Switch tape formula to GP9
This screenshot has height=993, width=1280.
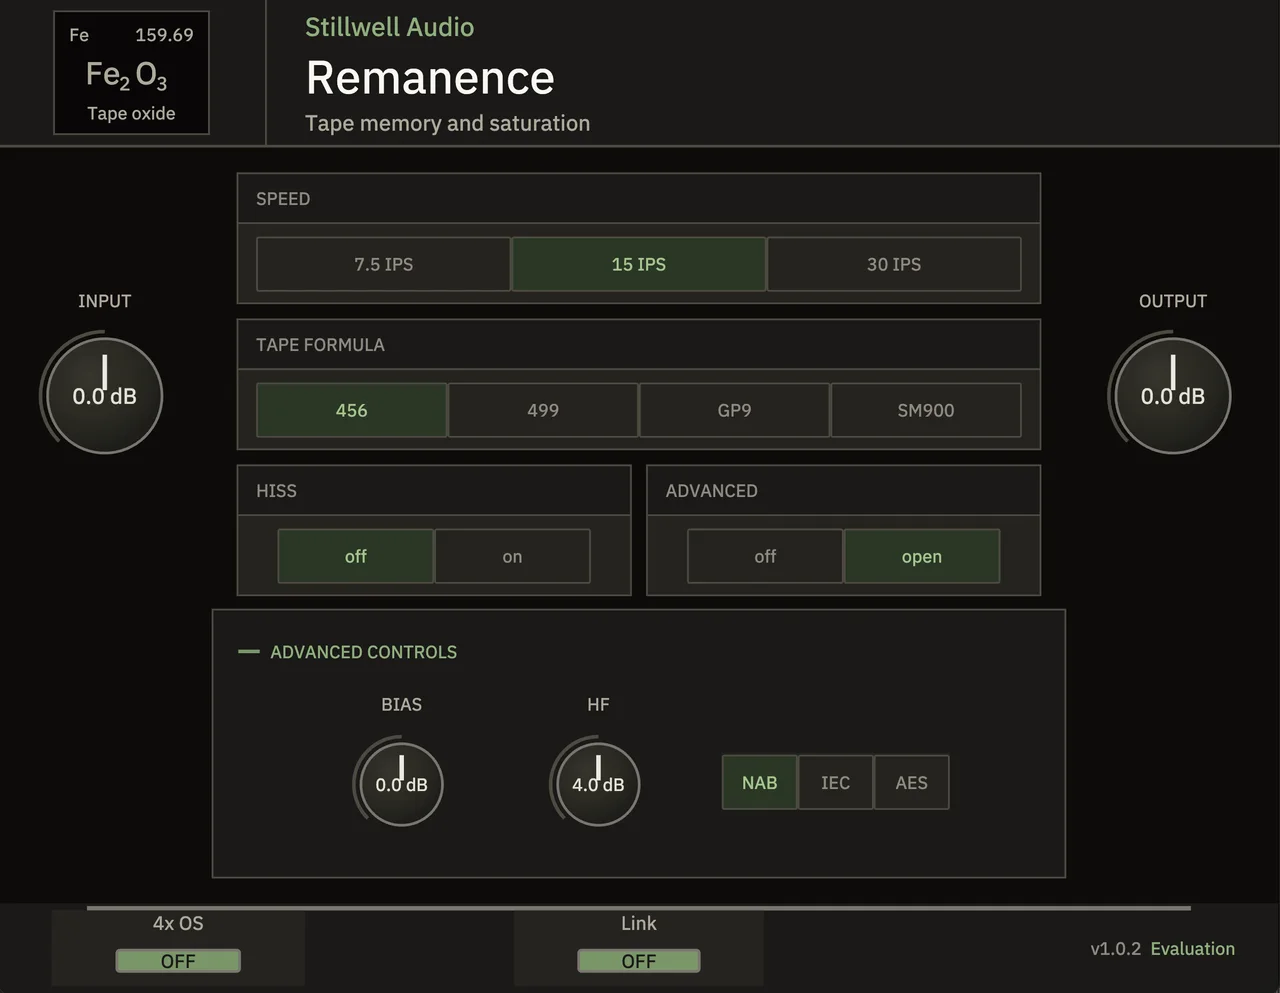tap(734, 410)
